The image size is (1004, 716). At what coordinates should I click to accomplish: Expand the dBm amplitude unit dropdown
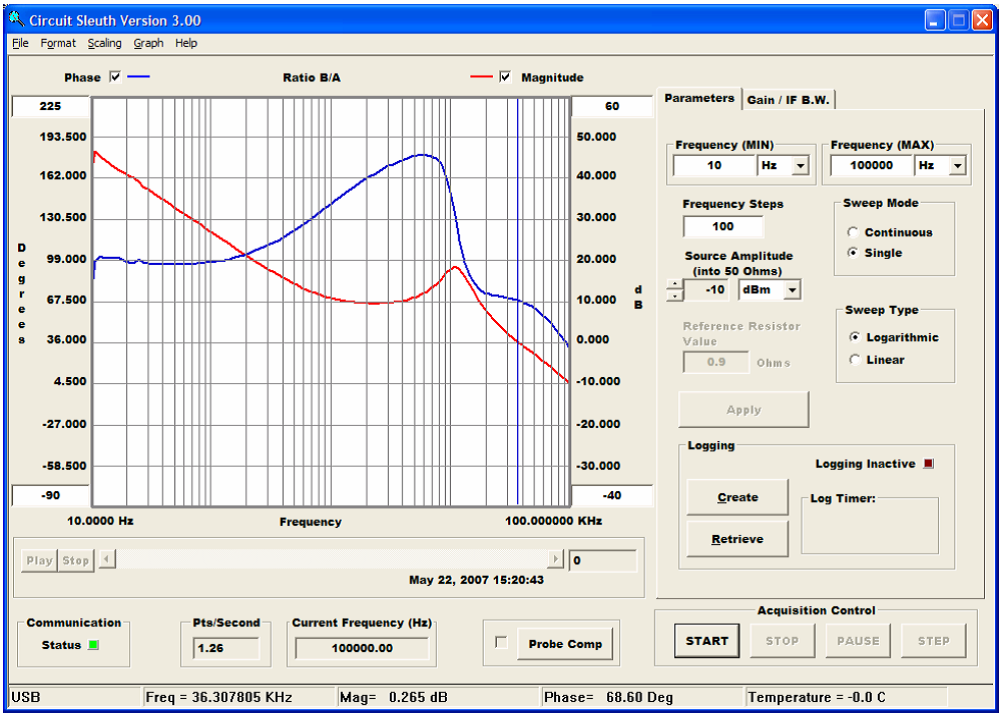point(792,290)
